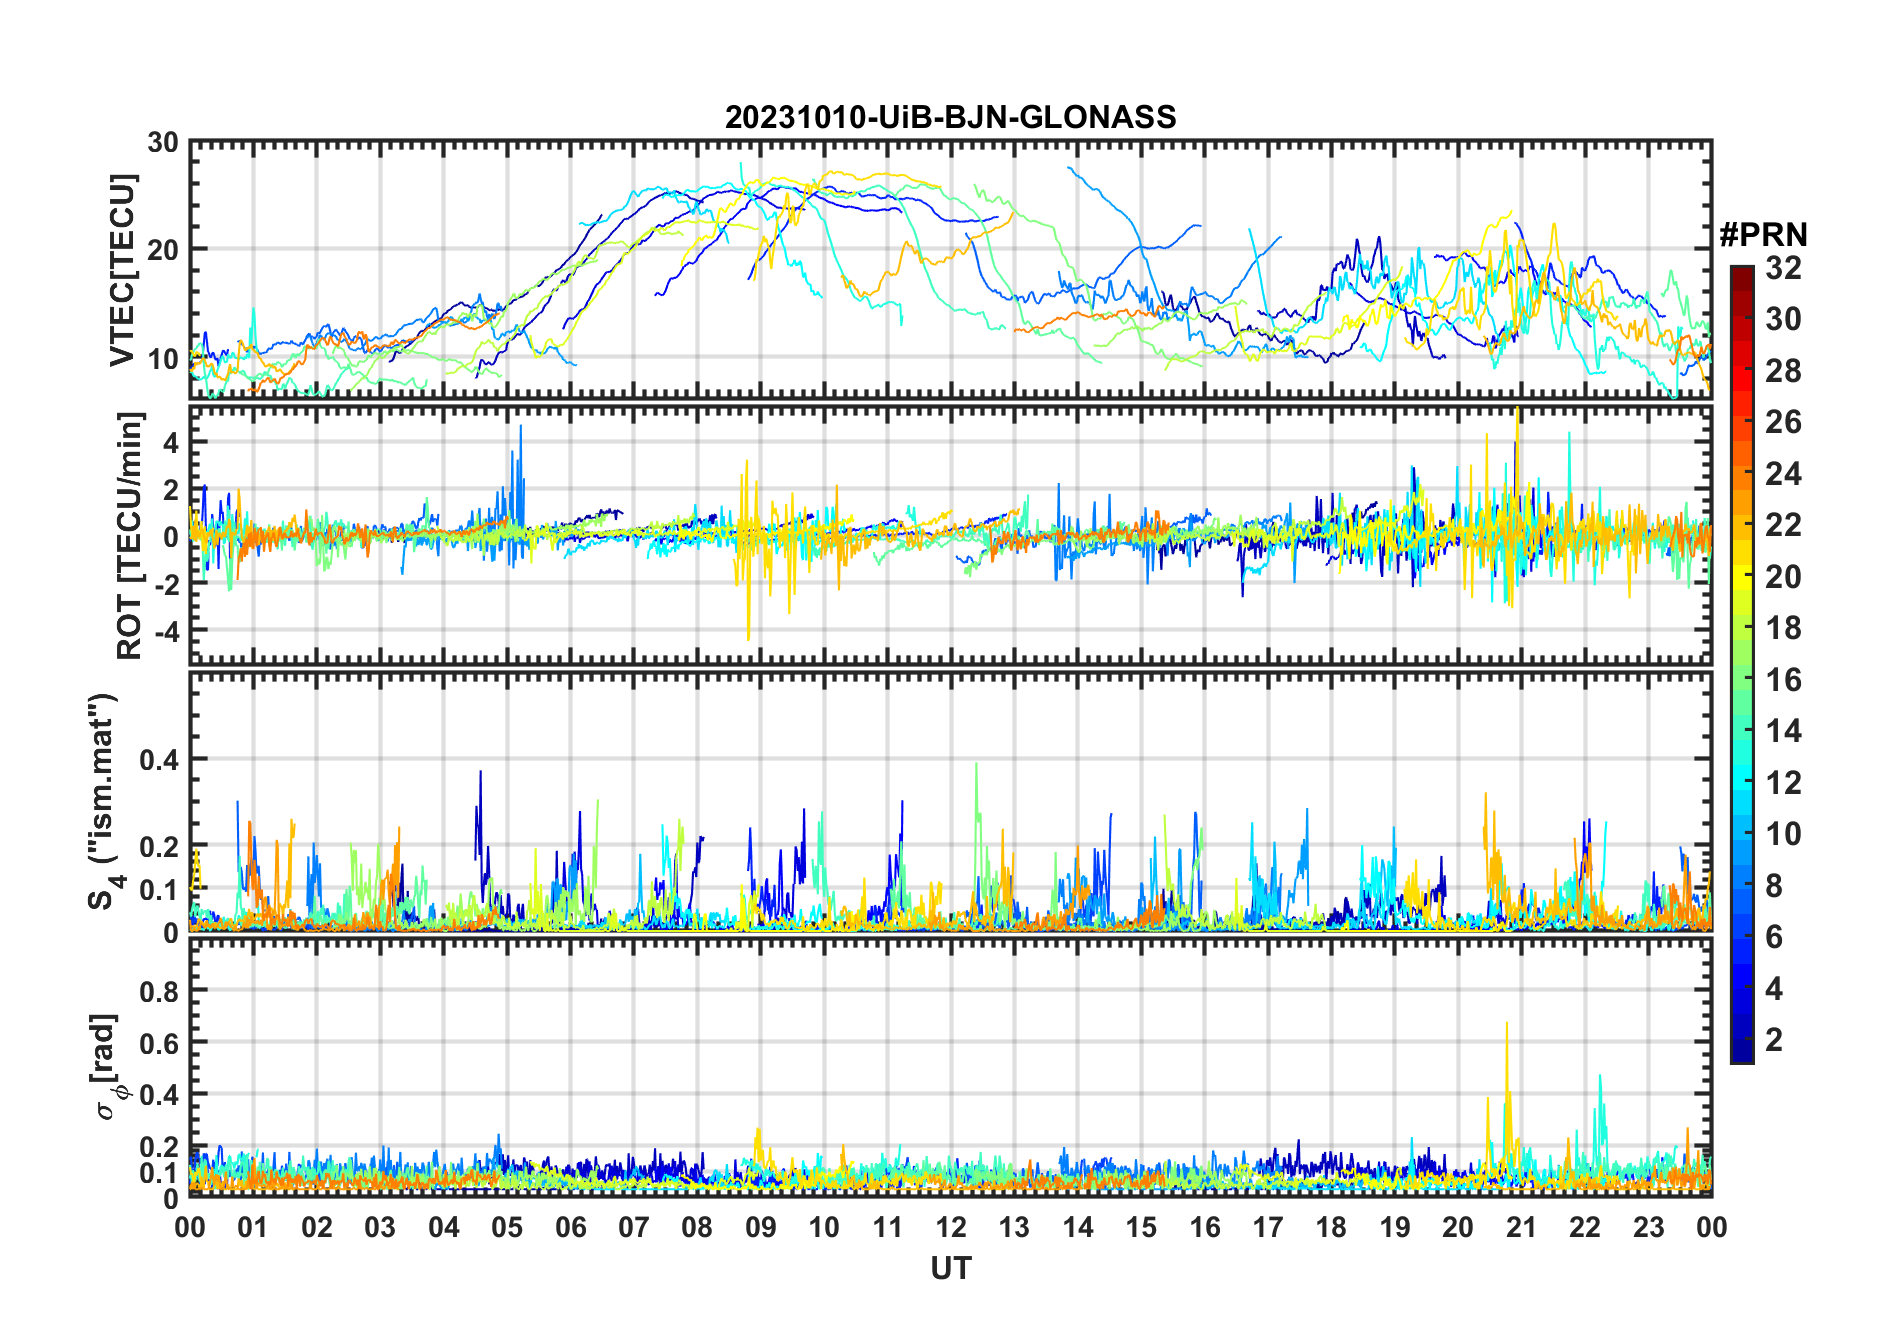The width and height of the screenshot is (1902, 1330).
Task: Click the x-axis hour label 09
Action: 761,1227
